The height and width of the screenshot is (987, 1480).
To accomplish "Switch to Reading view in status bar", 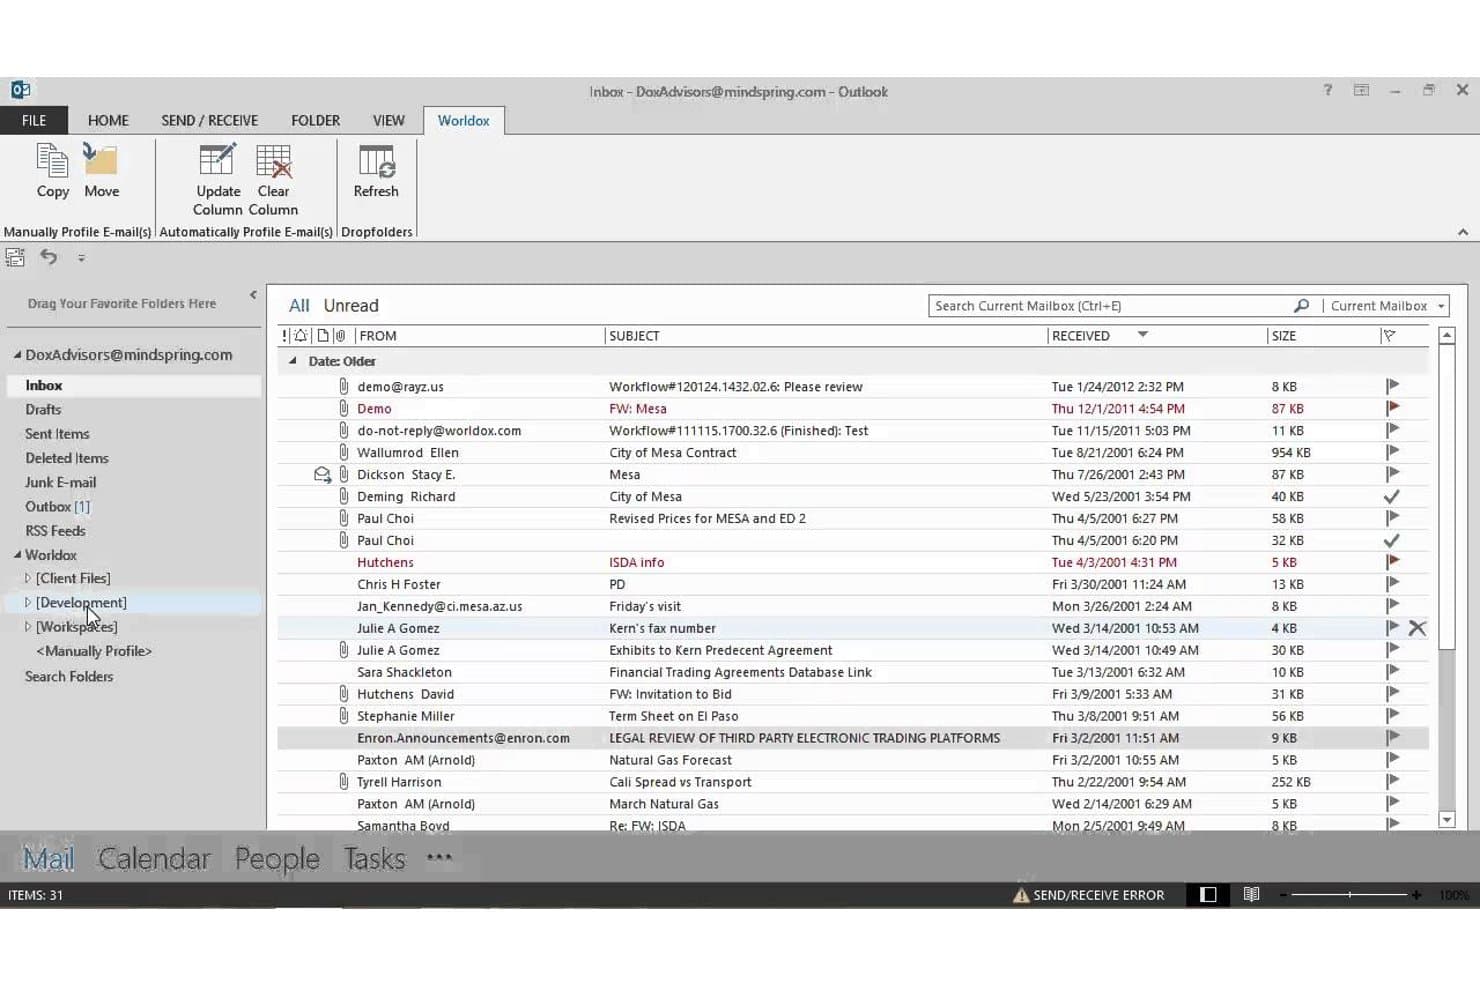I will pos(1251,894).
